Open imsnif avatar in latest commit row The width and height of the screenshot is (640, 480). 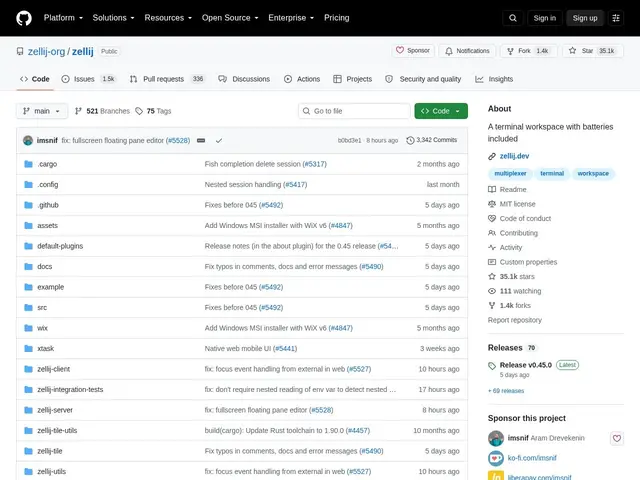point(28,140)
